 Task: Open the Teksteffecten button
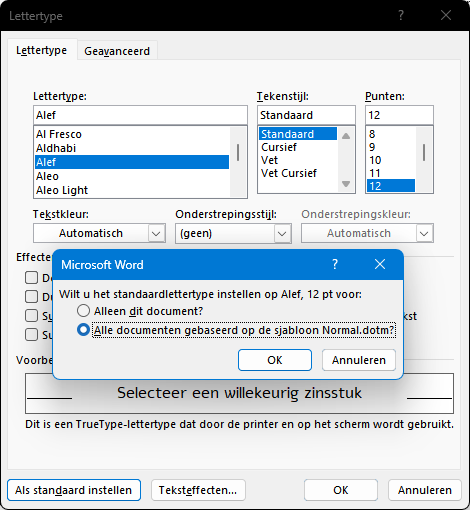198,490
